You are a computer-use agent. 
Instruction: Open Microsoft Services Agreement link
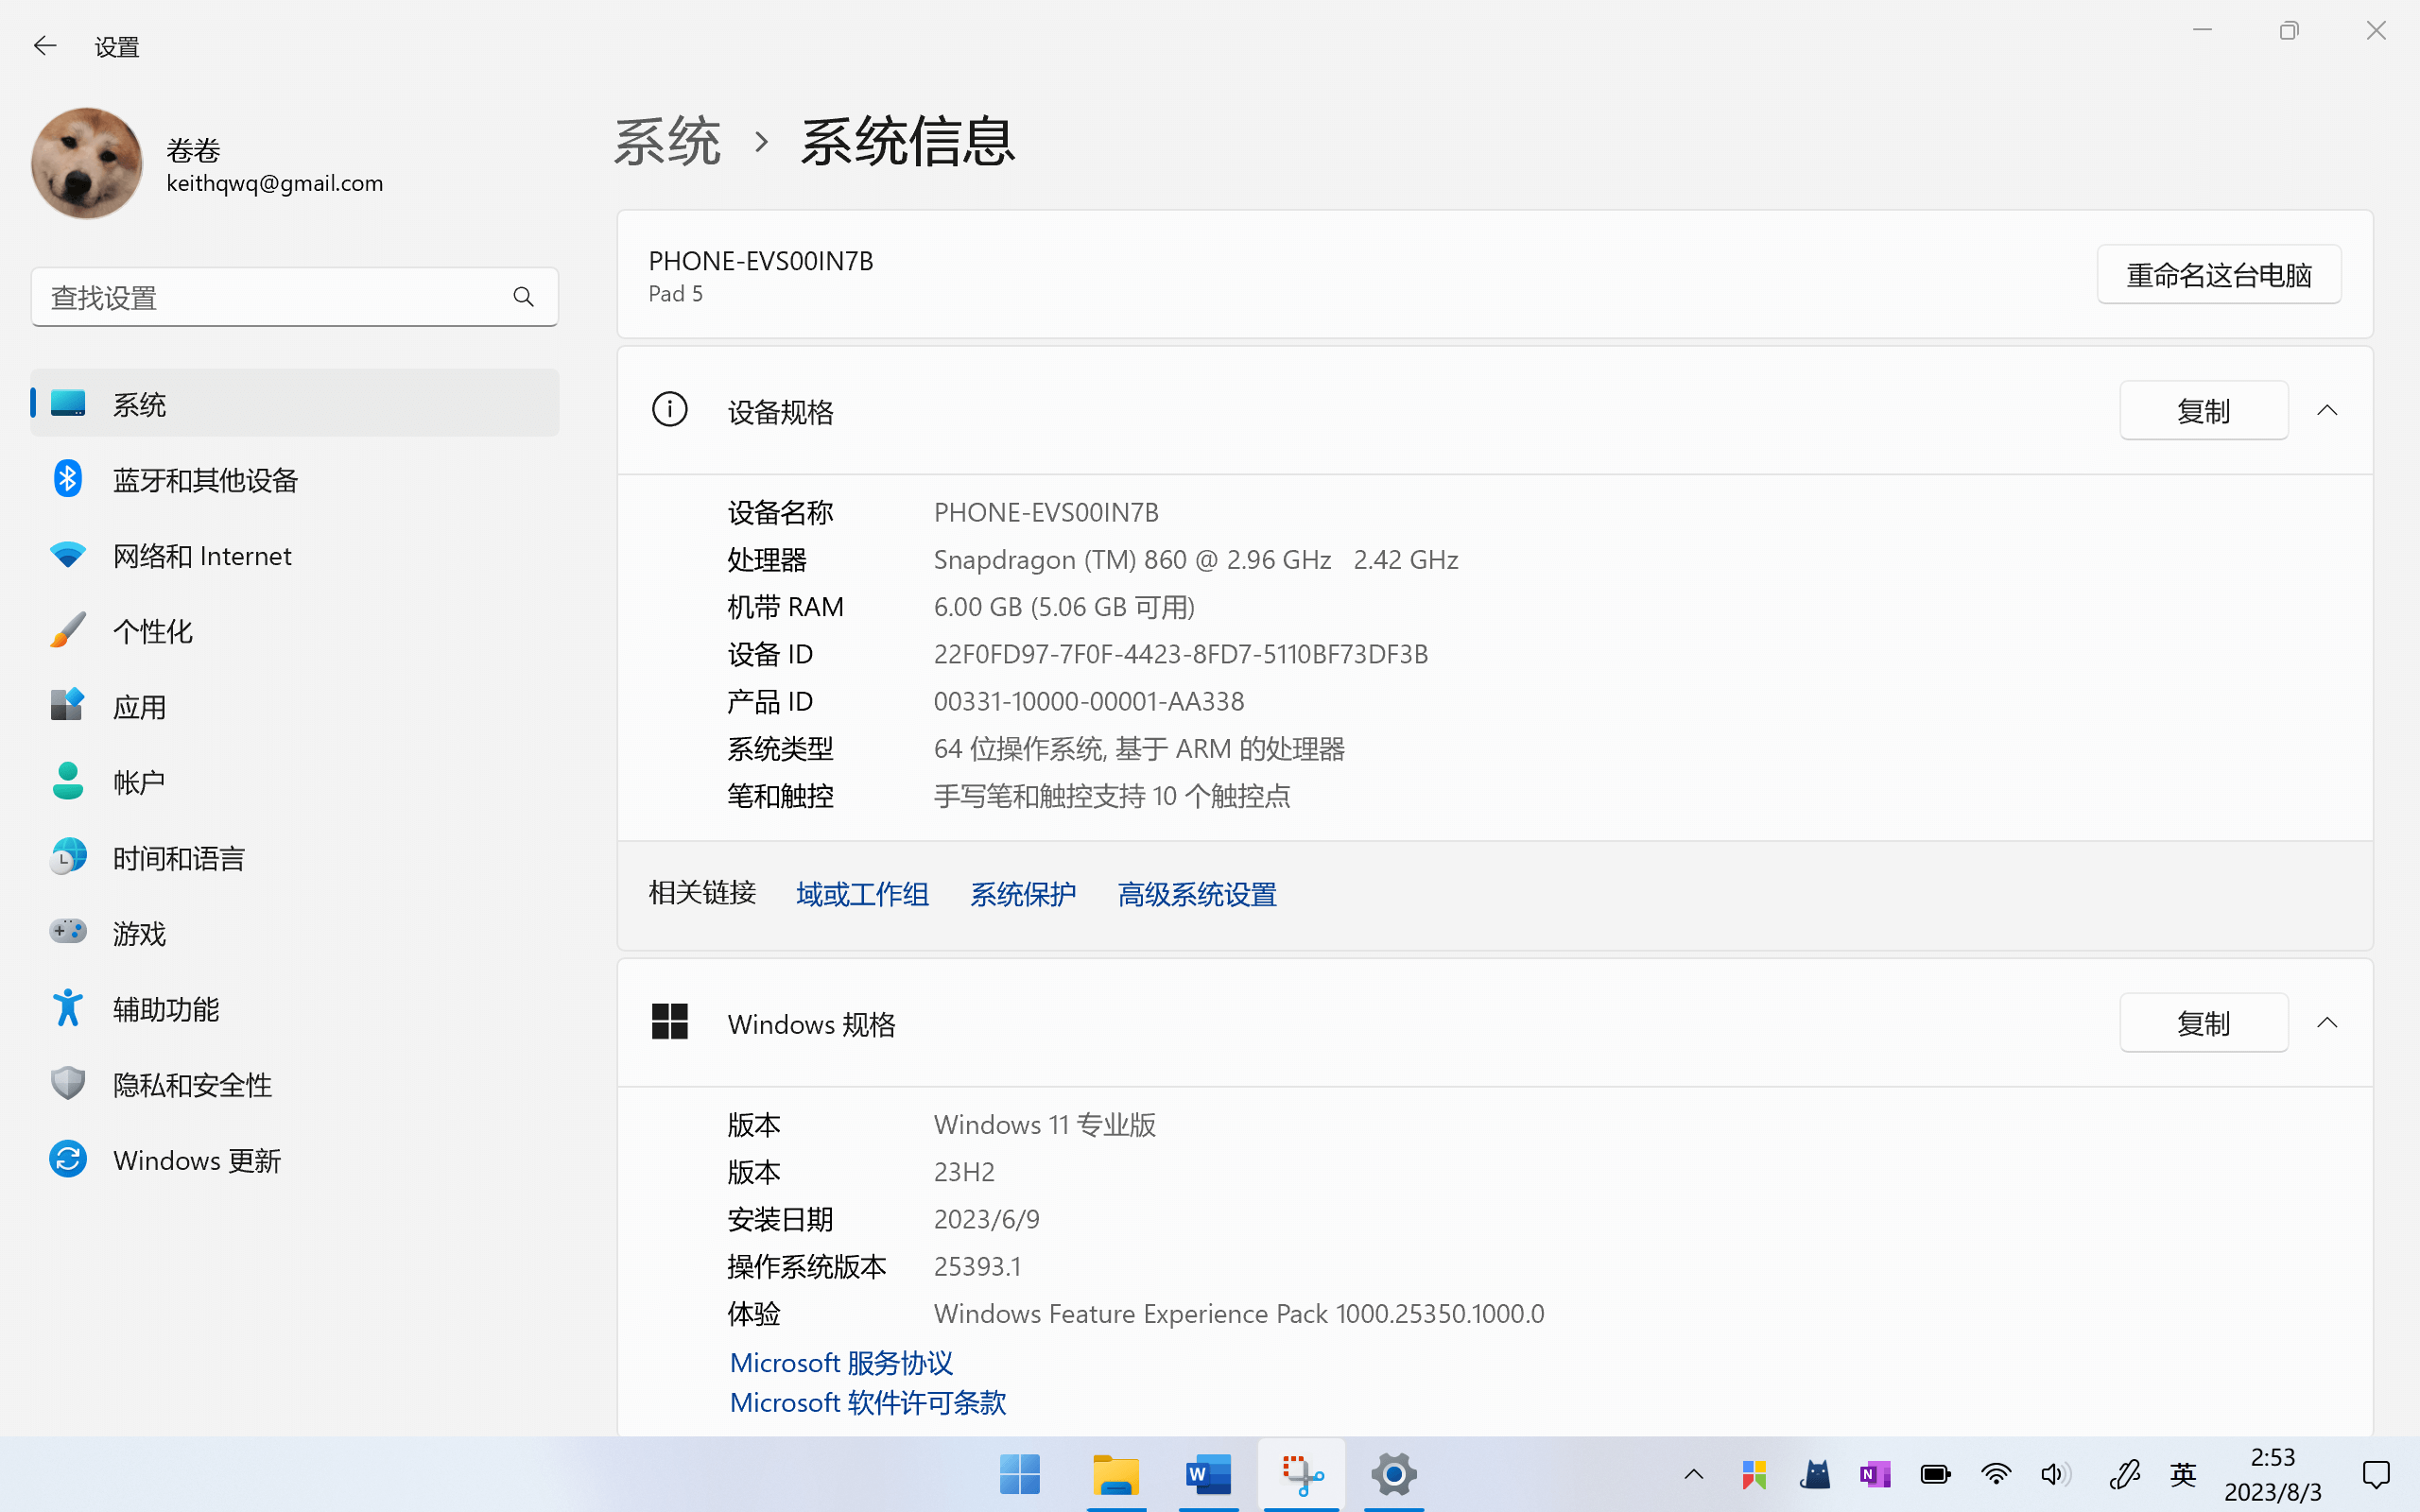(841, 1363)
